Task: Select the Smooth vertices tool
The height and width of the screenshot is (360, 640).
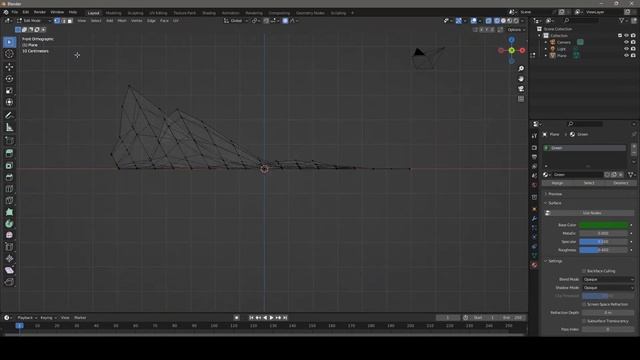Action: (x=9, y=235)
